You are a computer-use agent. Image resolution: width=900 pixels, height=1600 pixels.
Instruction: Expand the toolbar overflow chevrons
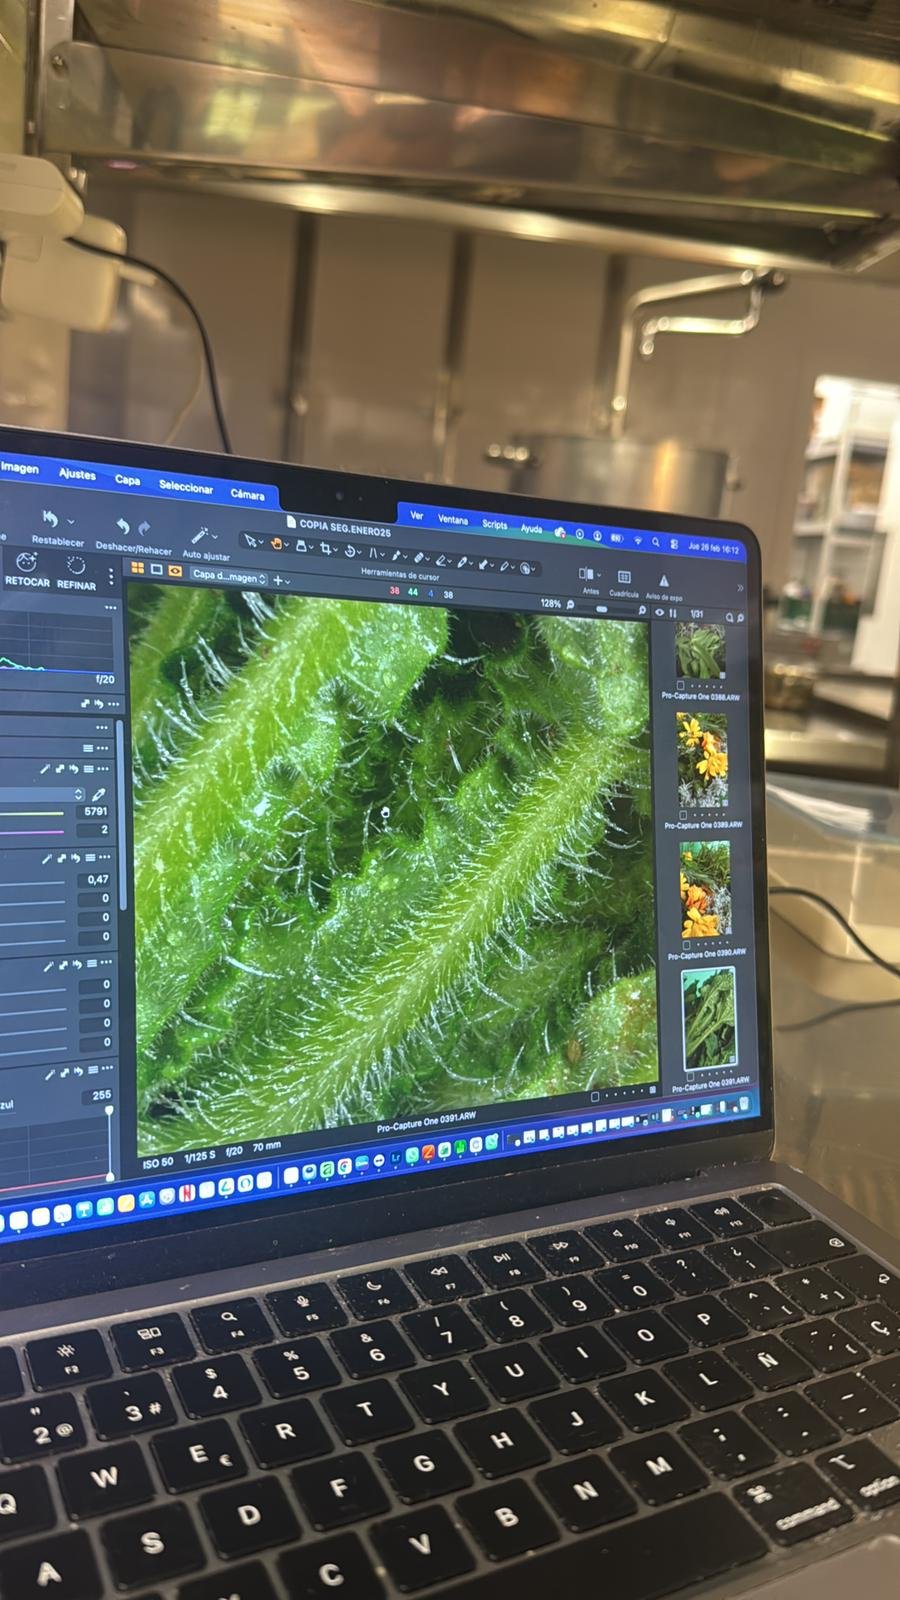pos(740,587)
